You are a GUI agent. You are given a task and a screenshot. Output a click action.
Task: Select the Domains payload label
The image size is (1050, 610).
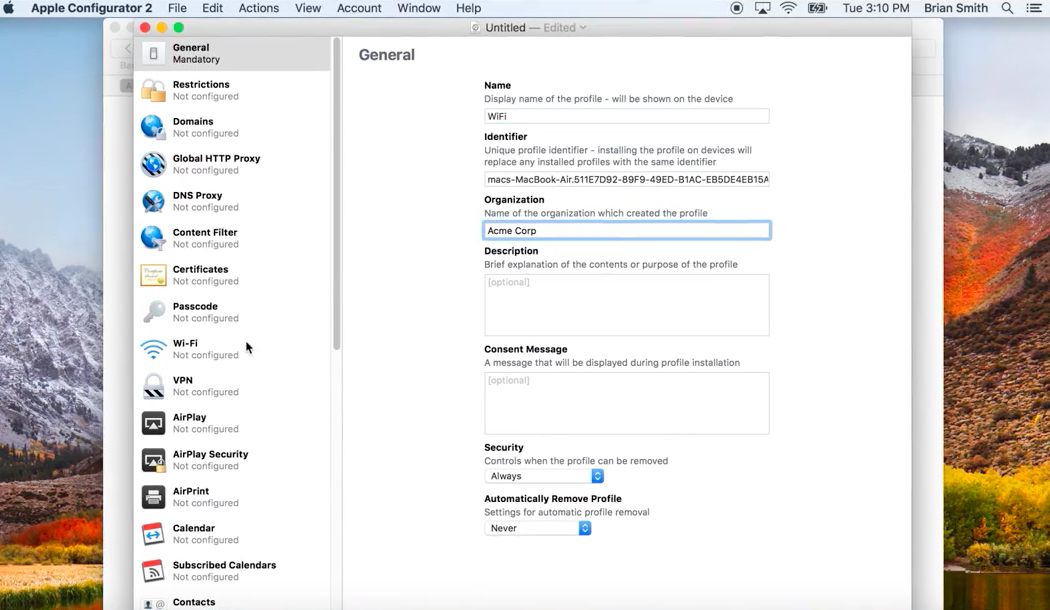(x=193, y=121)
